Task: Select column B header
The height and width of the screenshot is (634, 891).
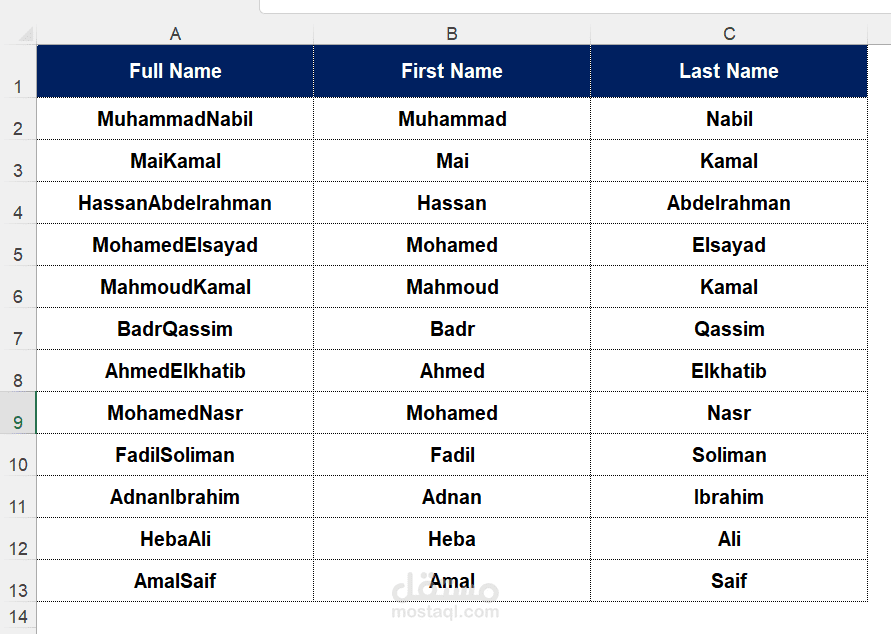Action: click(452, 34)
